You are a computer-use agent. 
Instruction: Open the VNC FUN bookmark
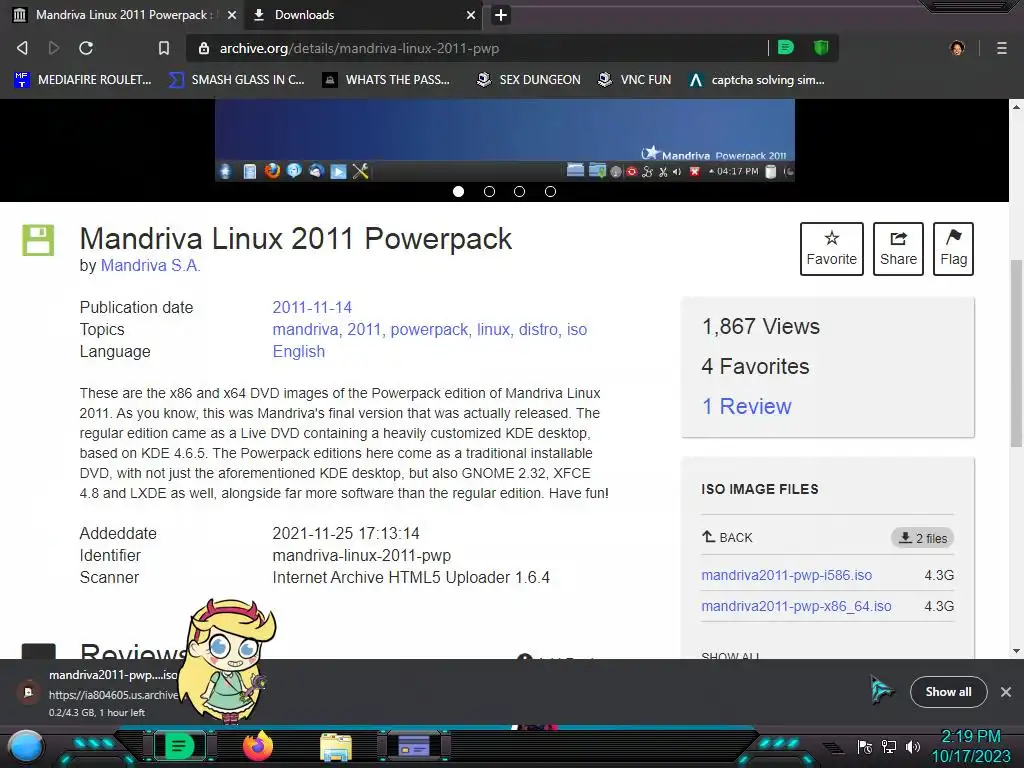tap(634, 80)
